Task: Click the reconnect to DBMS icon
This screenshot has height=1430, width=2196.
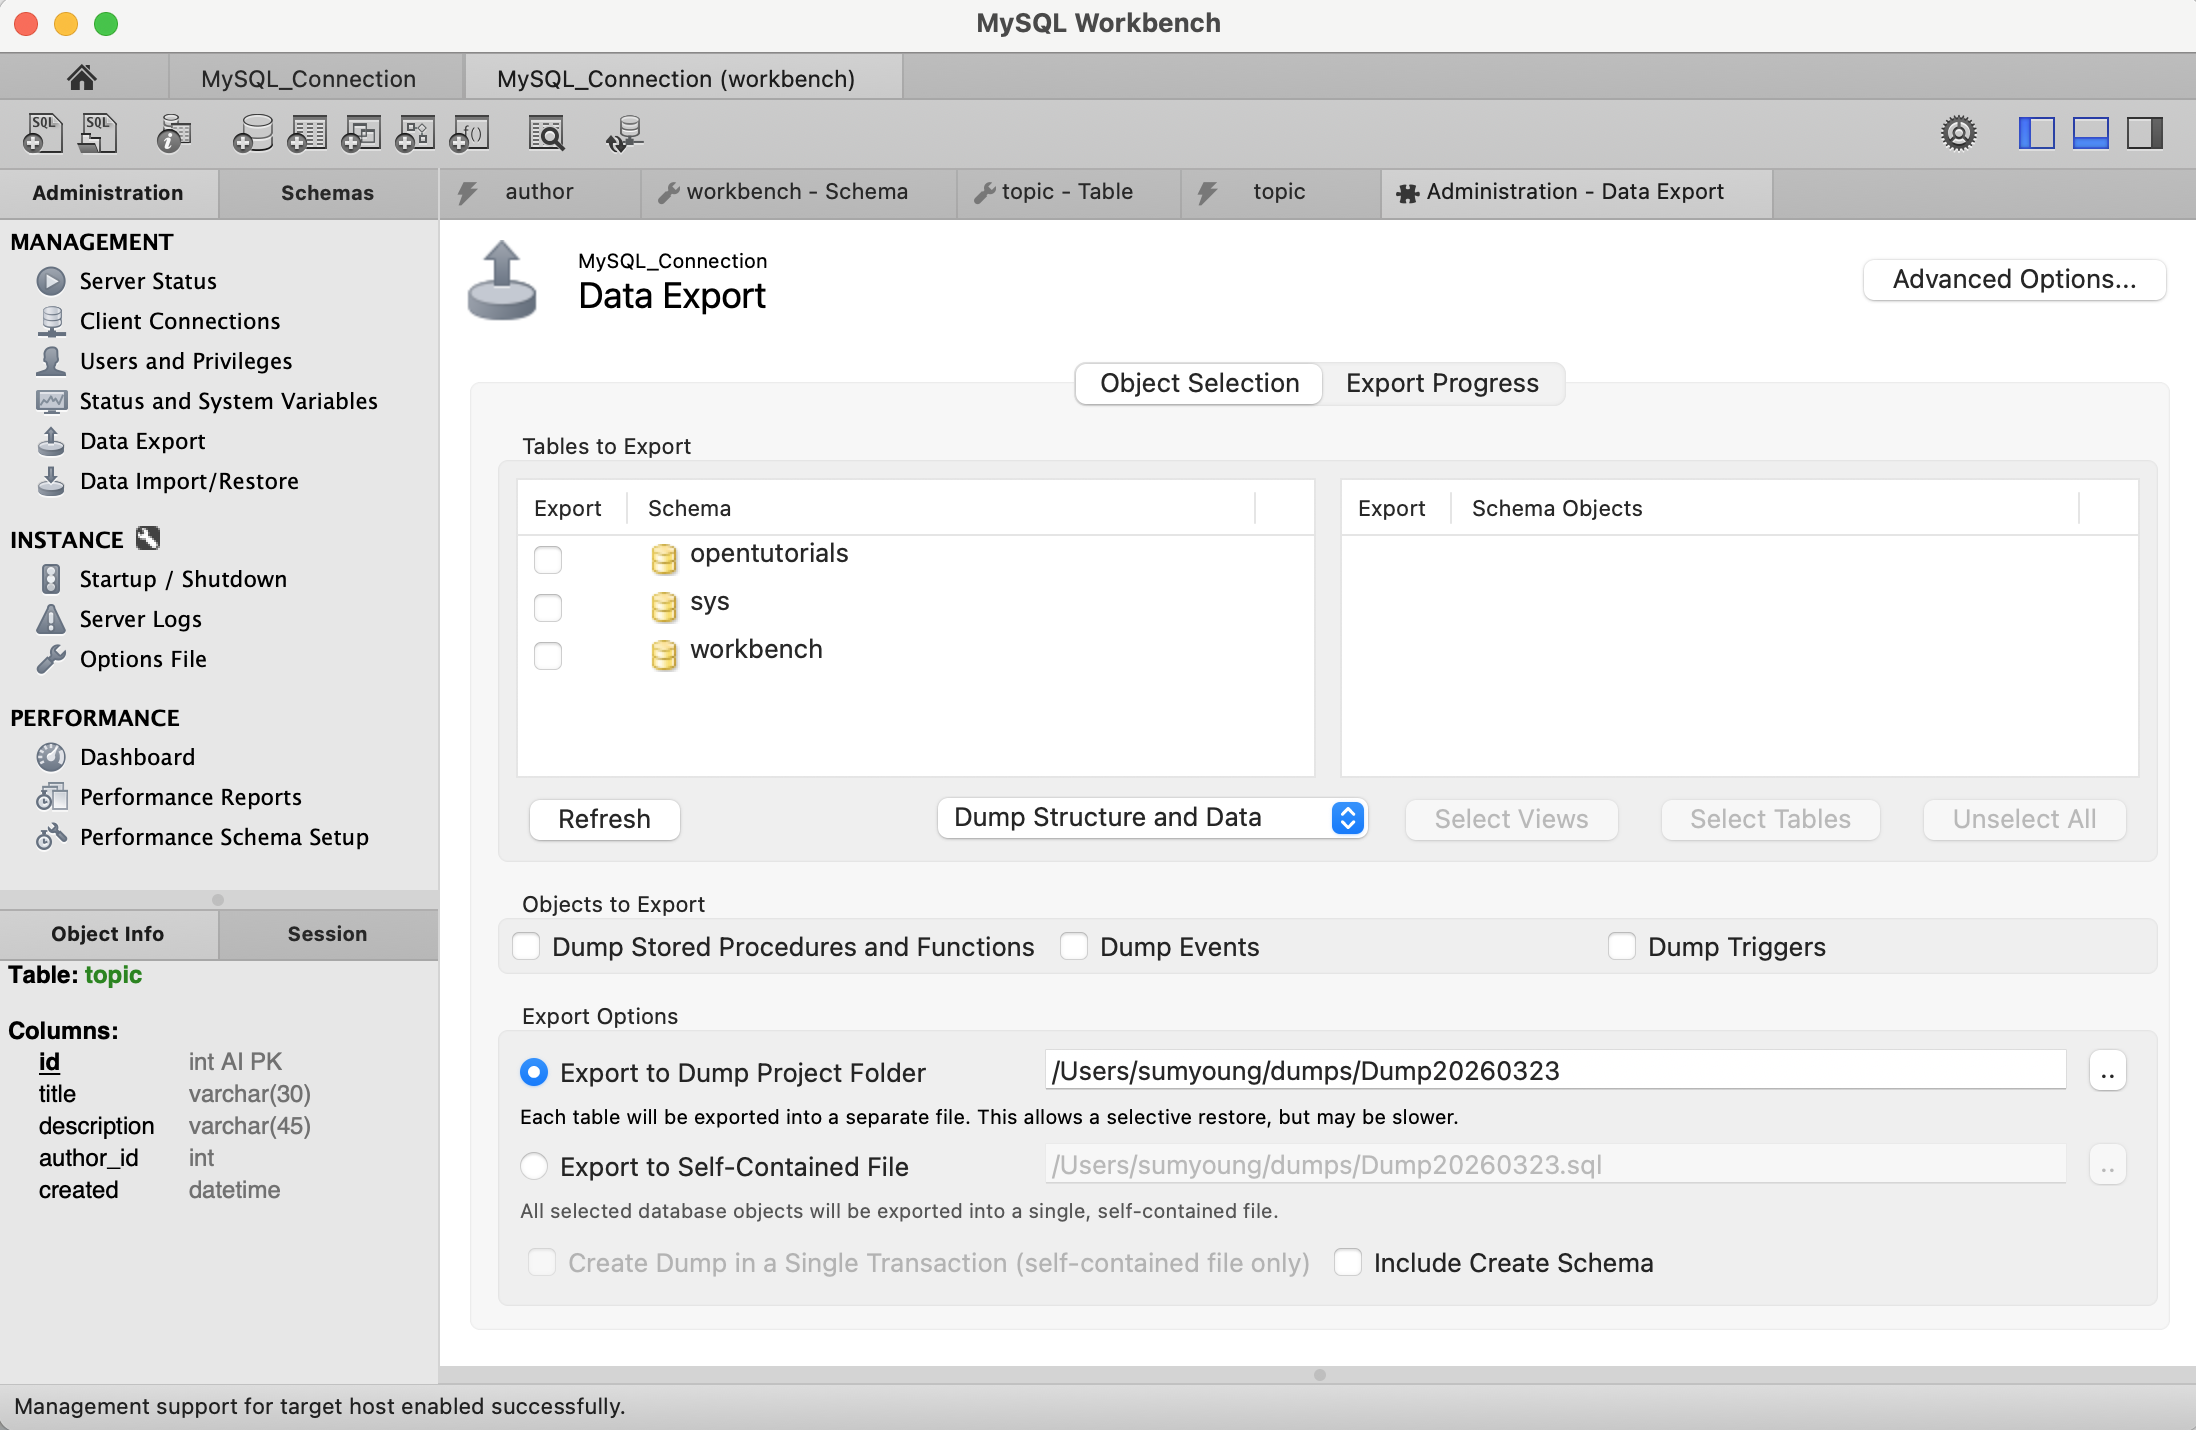Action: click(624, 133)
